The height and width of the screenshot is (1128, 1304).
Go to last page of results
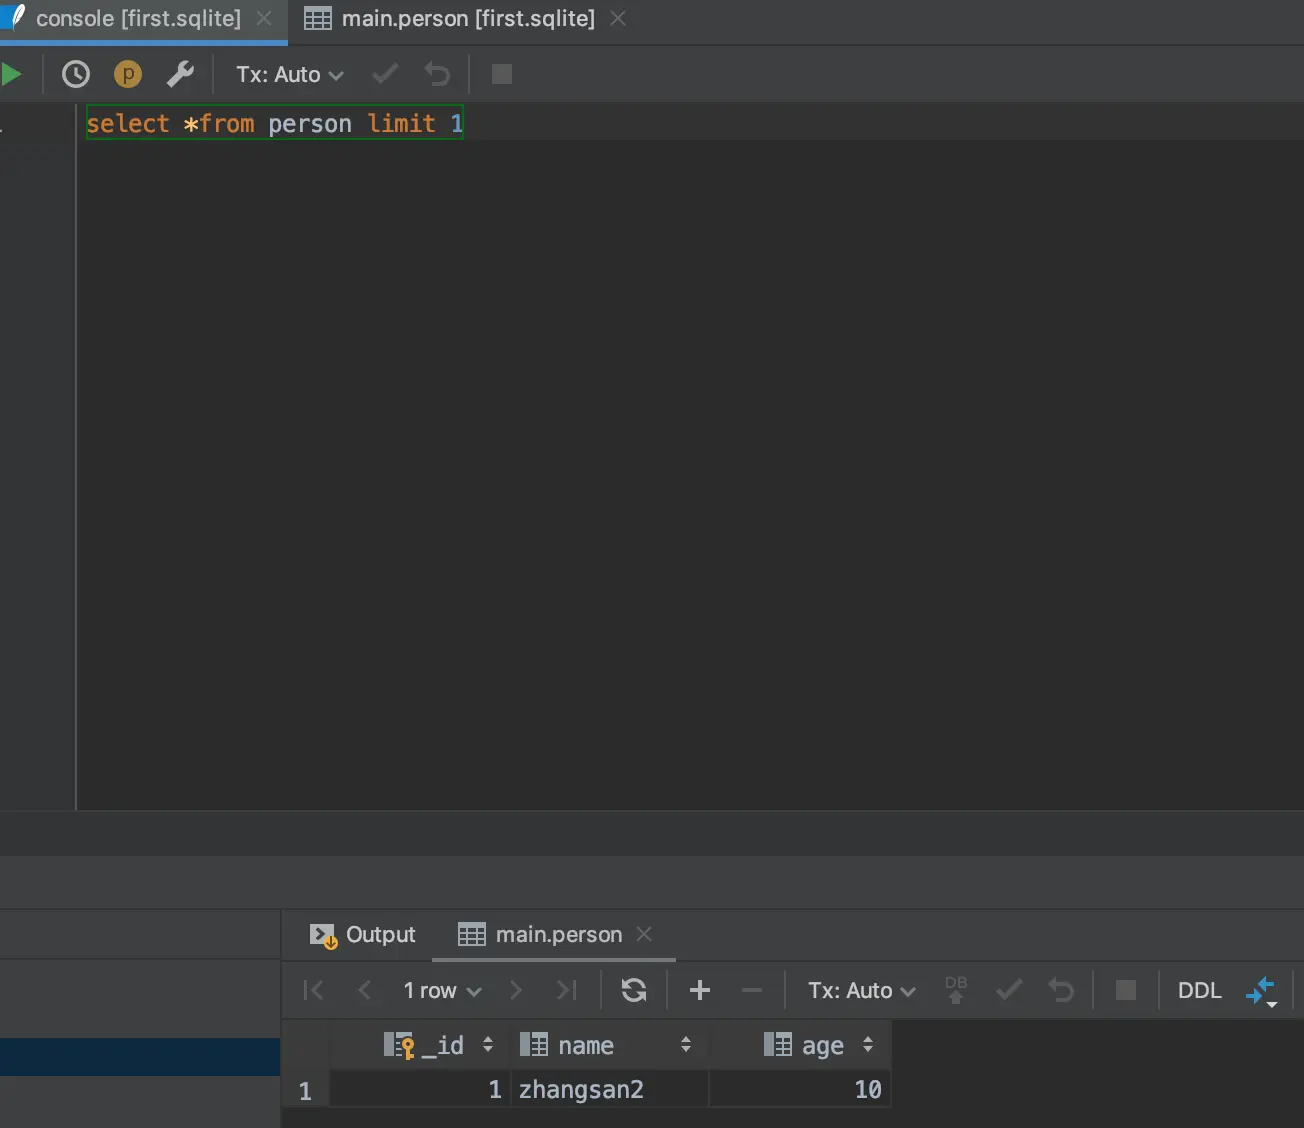[567, 990]
